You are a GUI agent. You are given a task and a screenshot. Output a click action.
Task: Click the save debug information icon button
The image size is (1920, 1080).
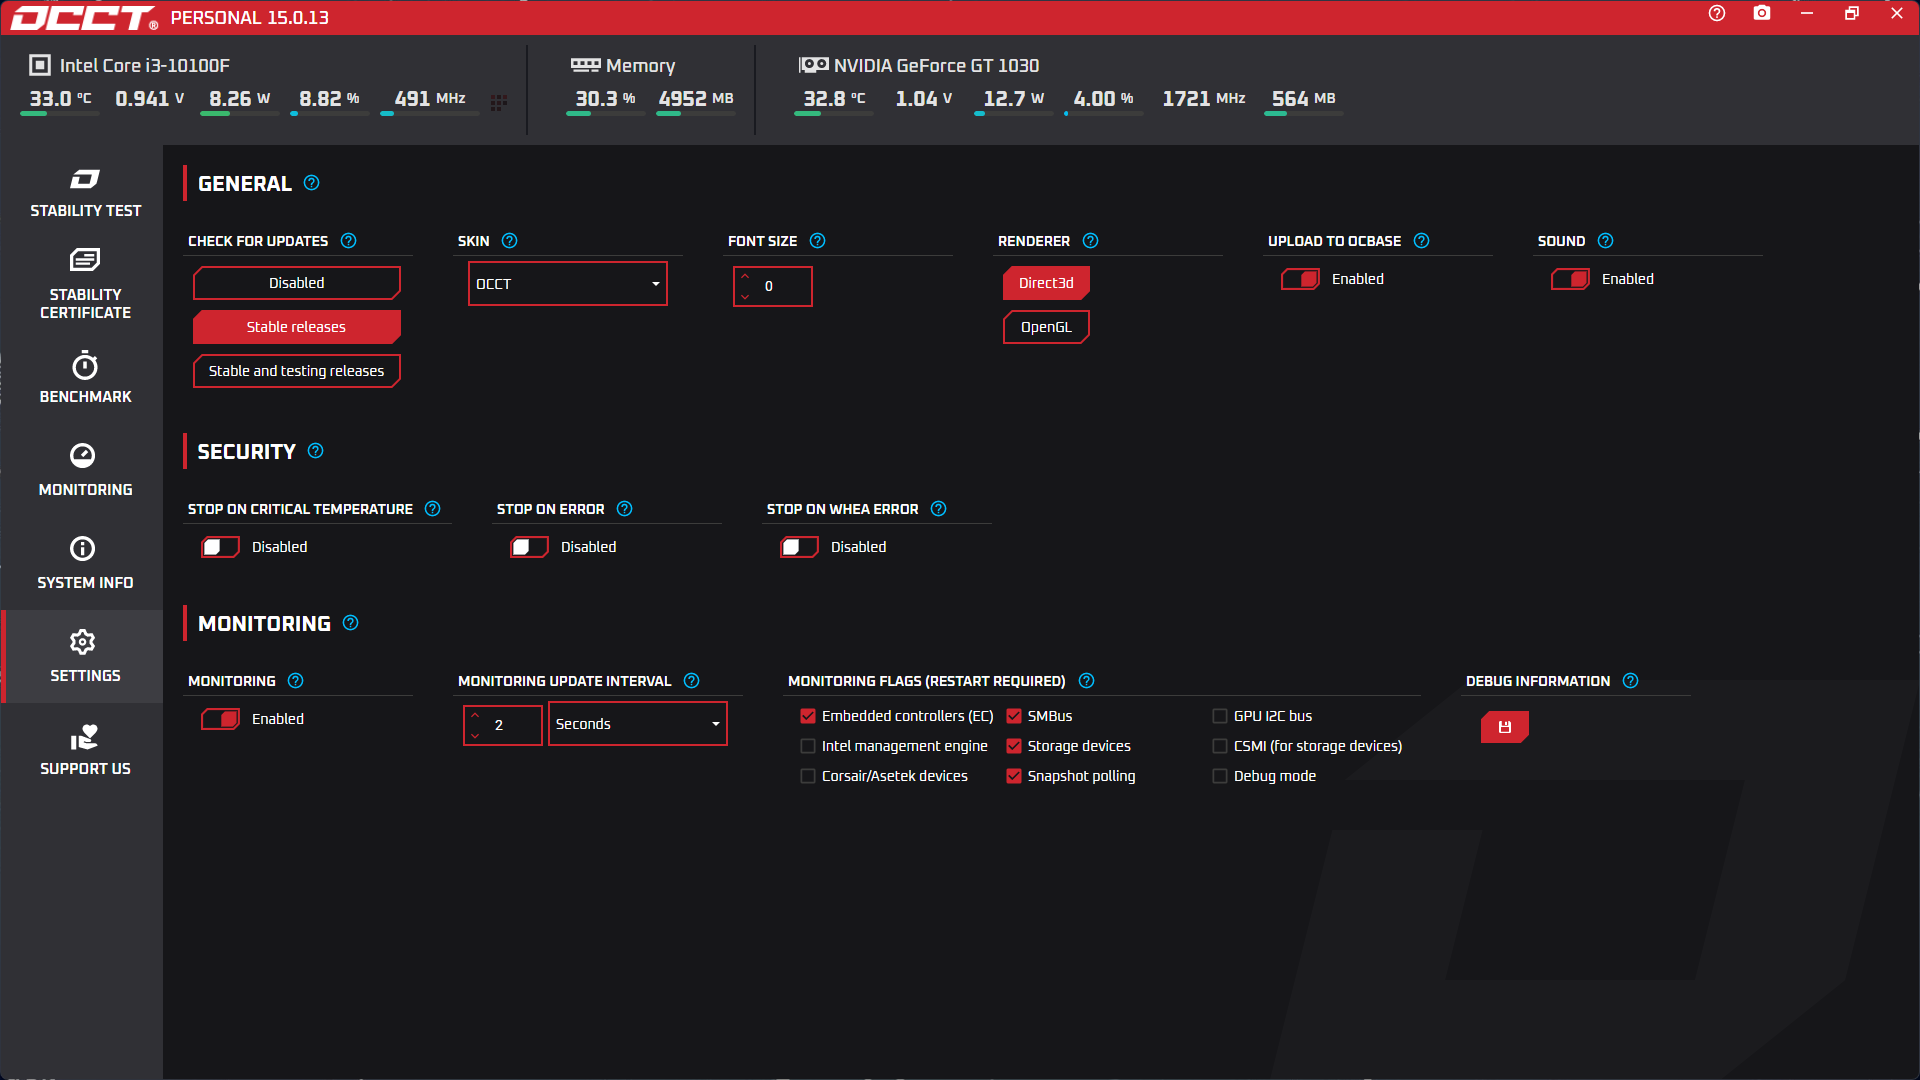coord(1504,727)
